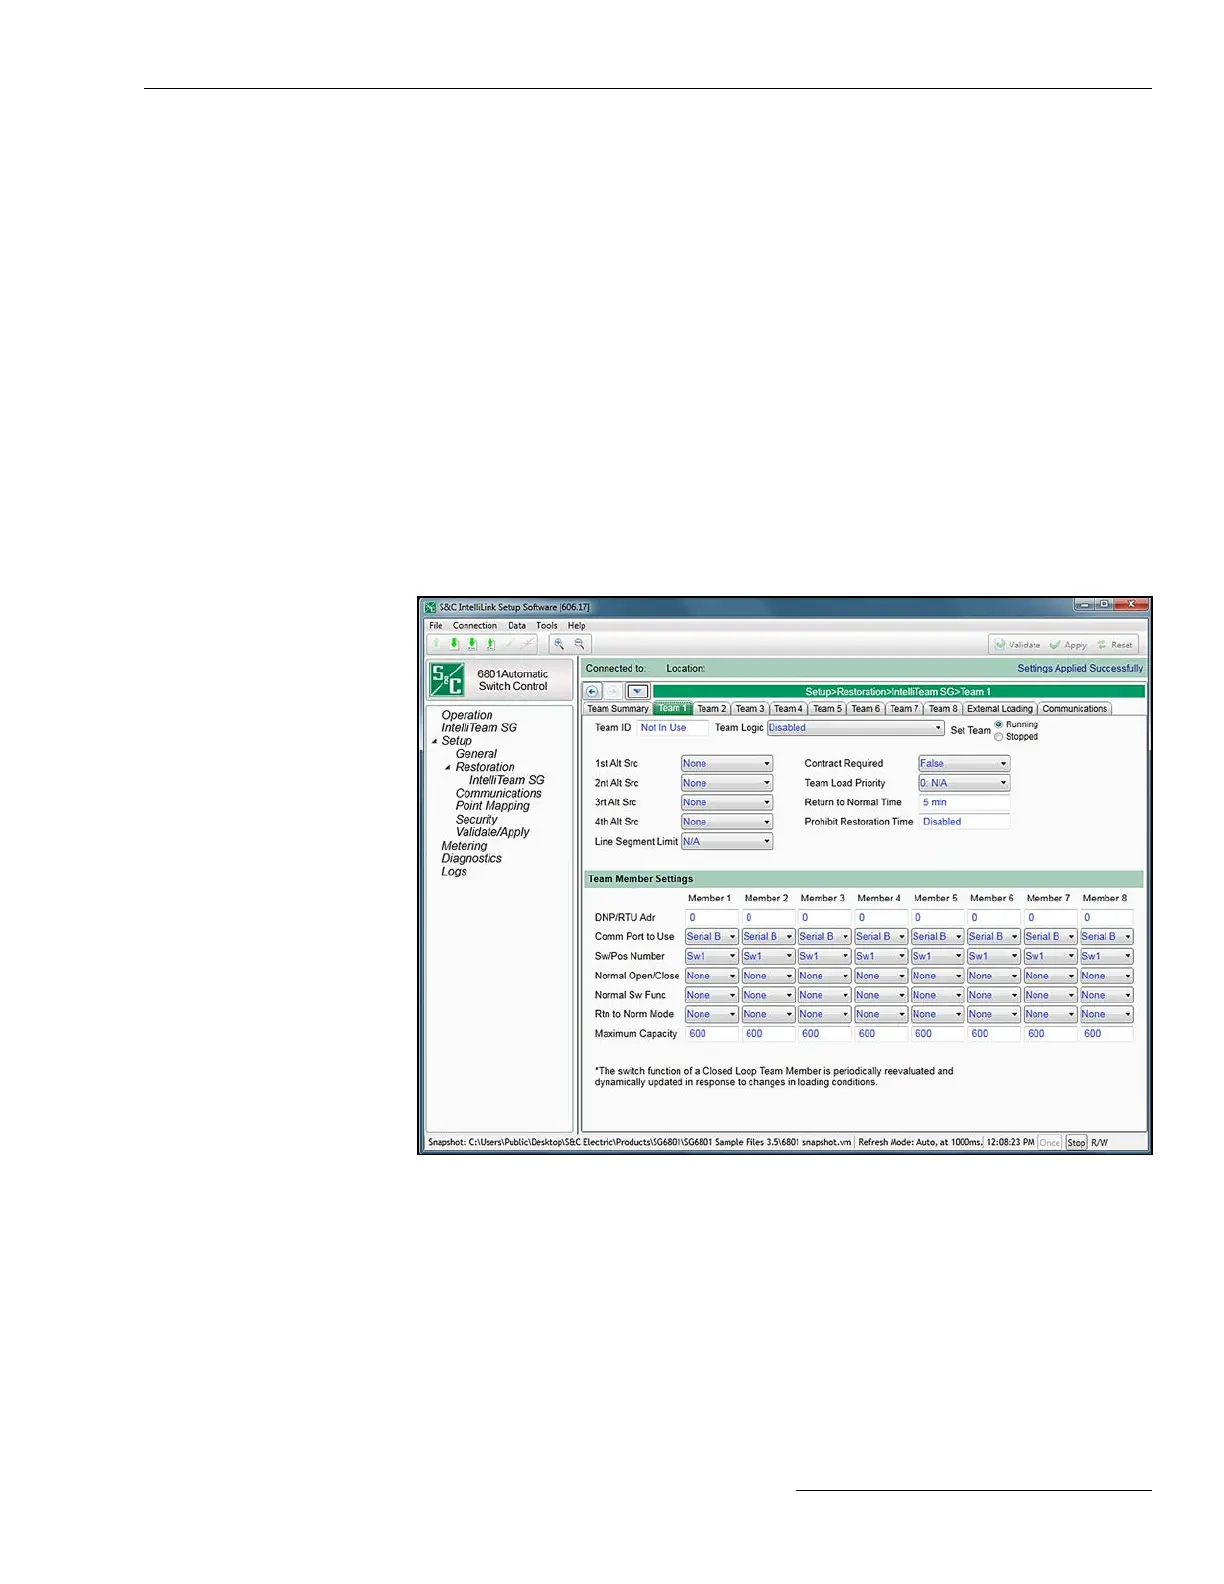
Task: Click the Validate button
Action: [x=1017, y=645]
